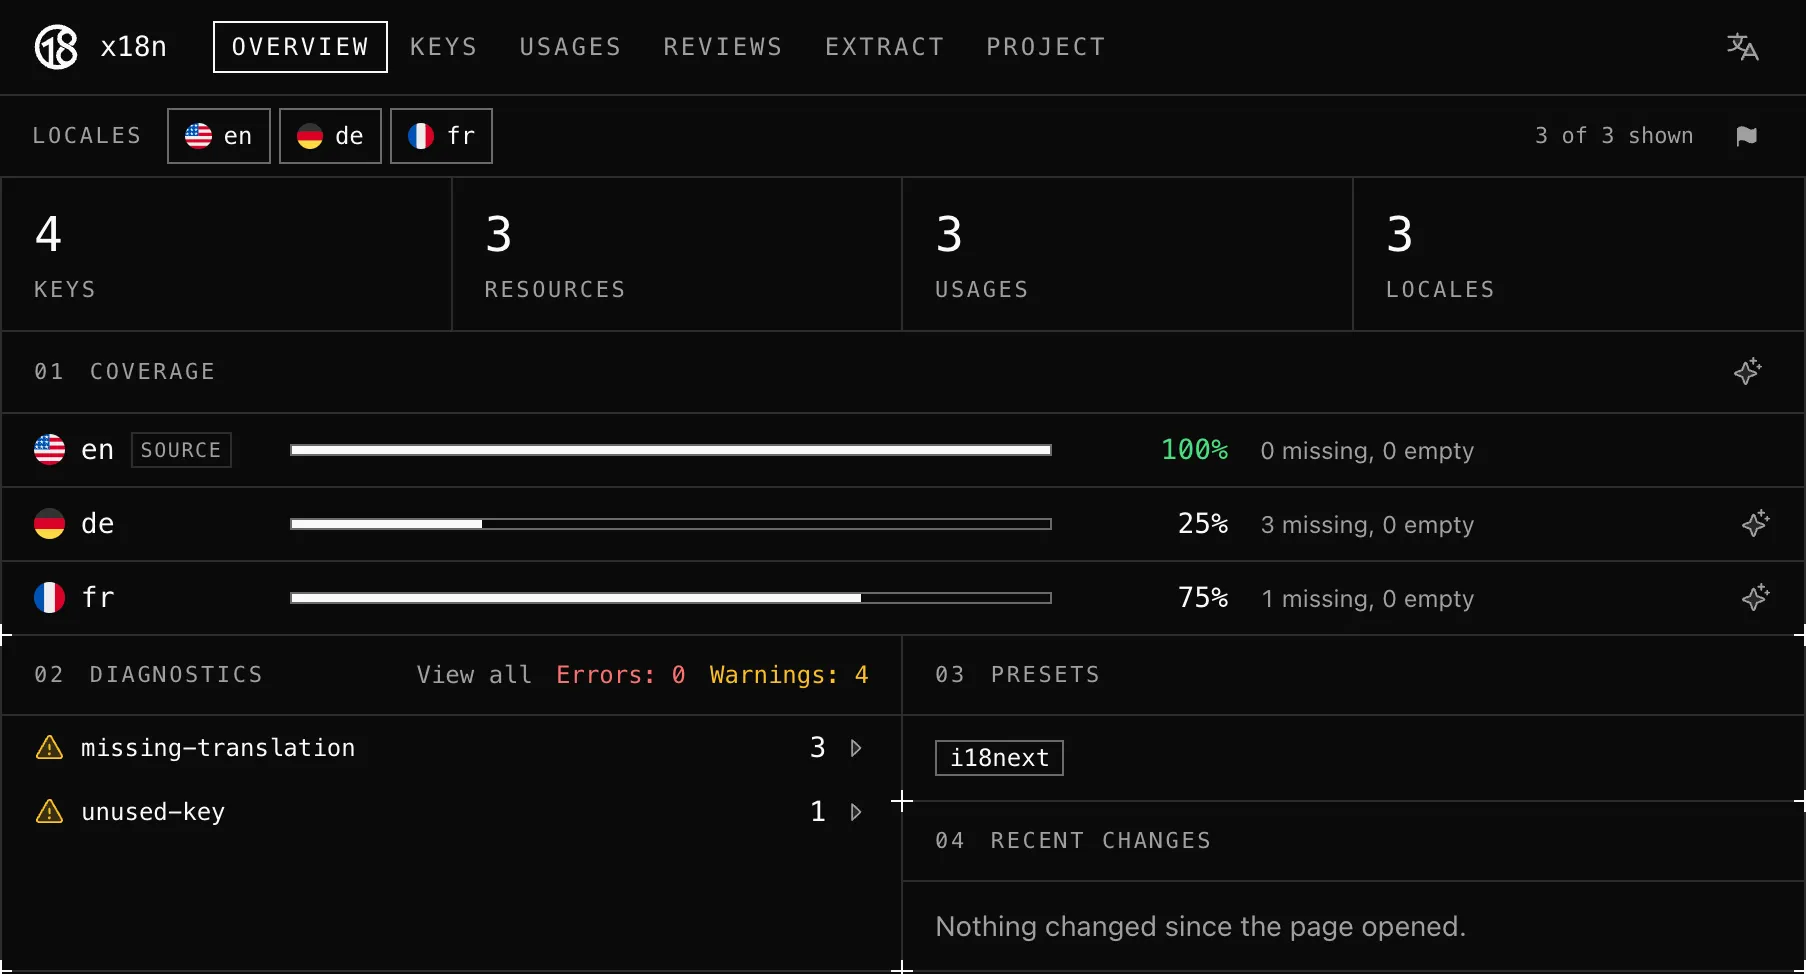Image resolution: width=1806 pixels, height=974 pixels.
Task: Open the 3 Usages stat card
Action: [1127, 255]
